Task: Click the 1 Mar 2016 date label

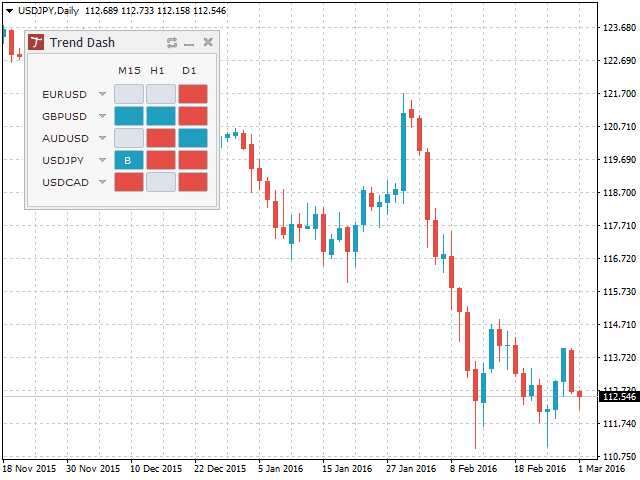Action: (601, 469)
